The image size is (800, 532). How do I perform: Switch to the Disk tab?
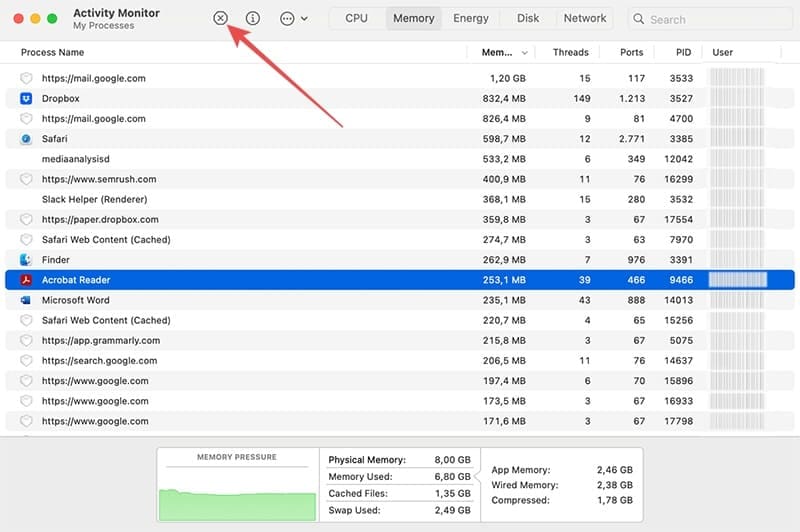528,18
